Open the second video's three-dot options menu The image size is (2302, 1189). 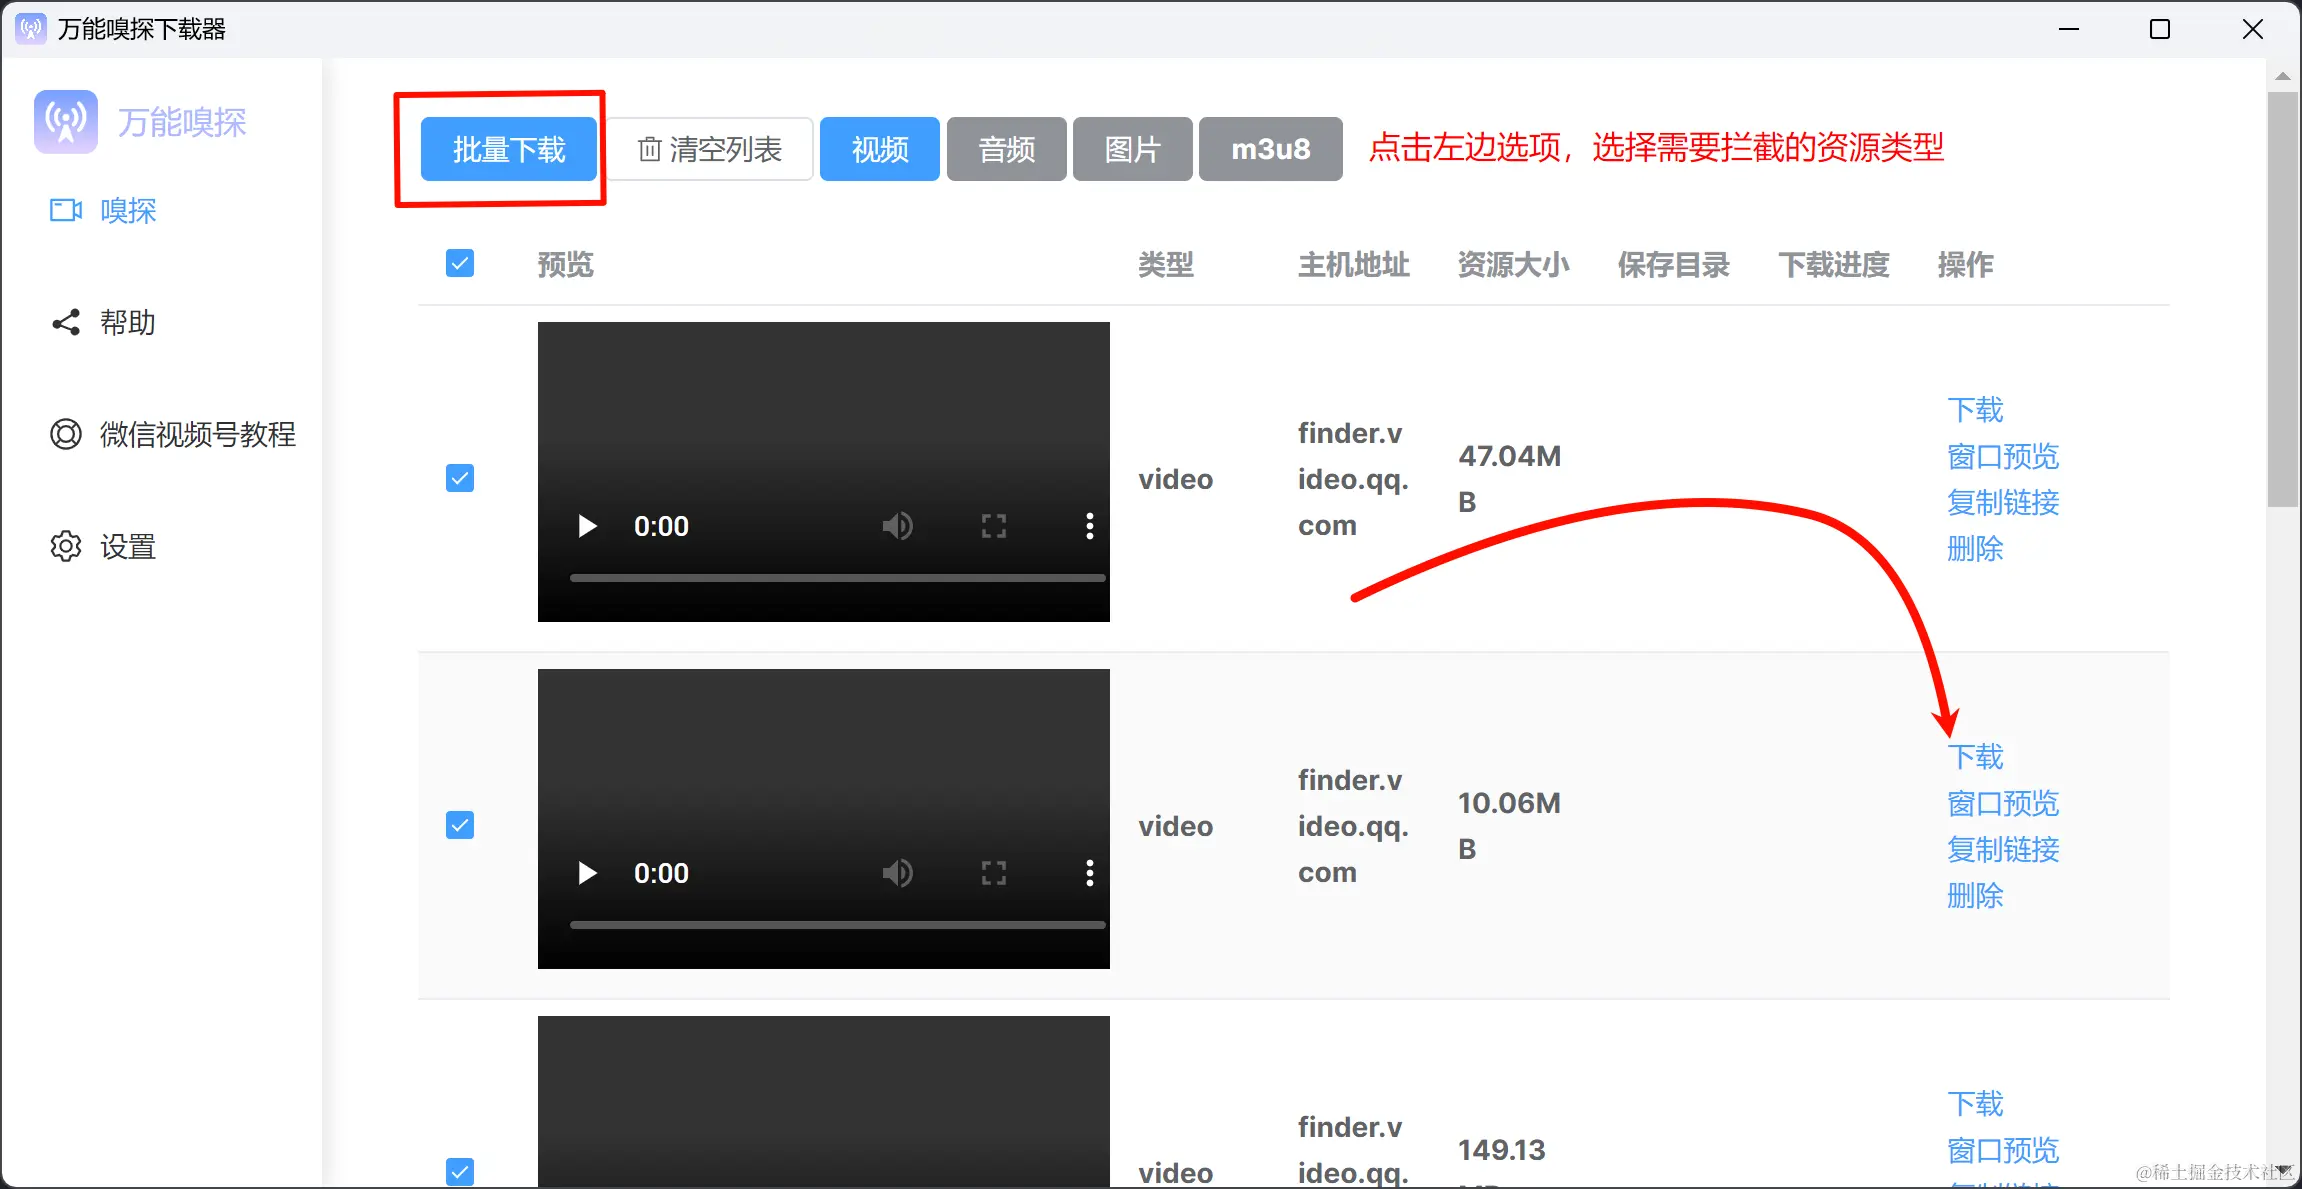coord(1089,873)
